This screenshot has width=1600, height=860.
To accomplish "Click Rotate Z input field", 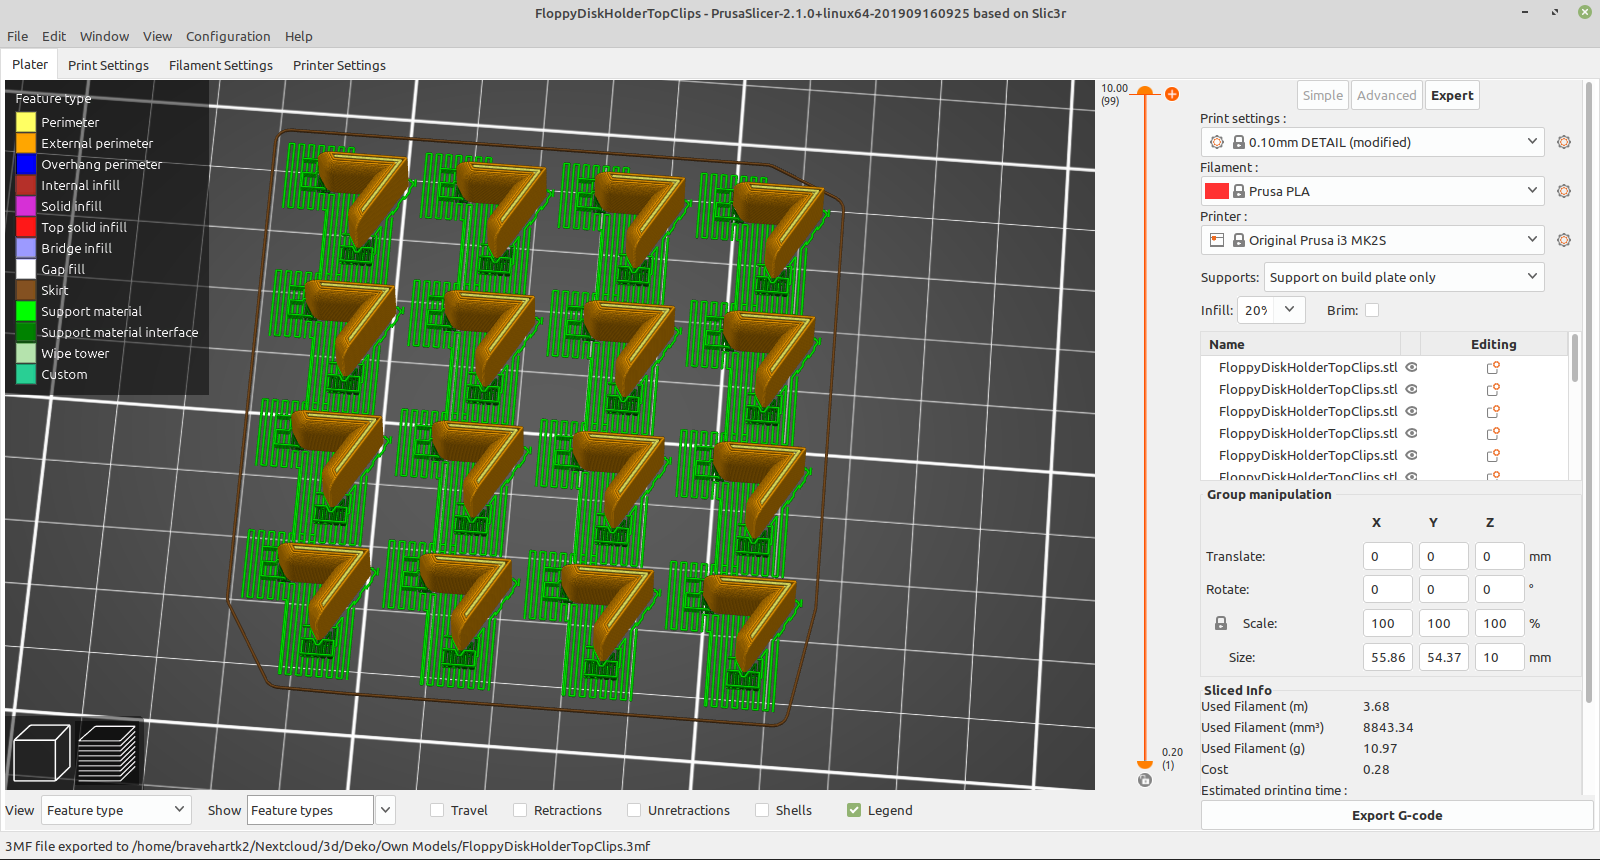I will 1500,589.
